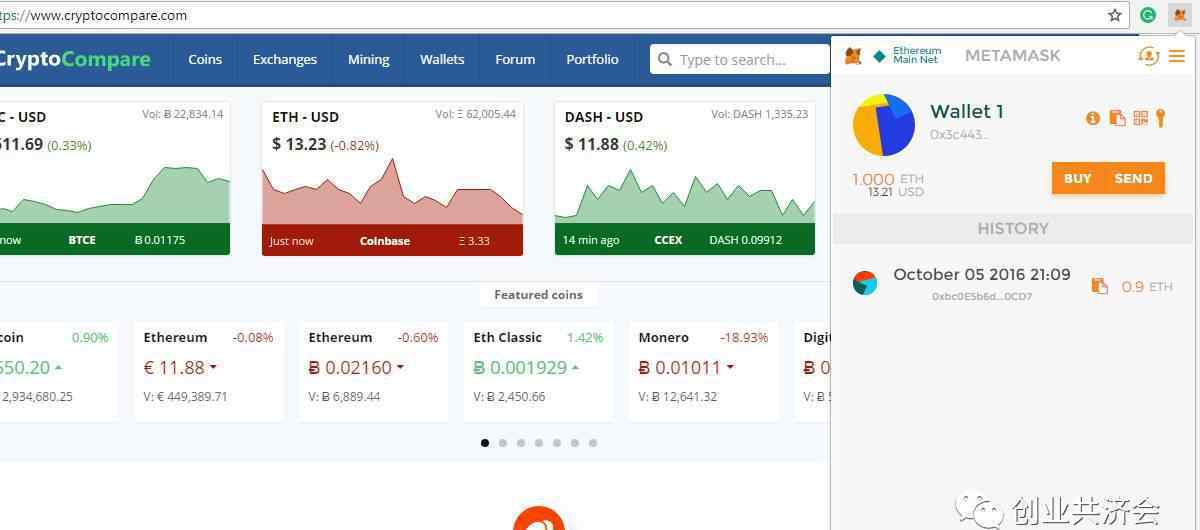Open the Ethereum Main Net network selector
Image resolution: width=1200 pixels, height=530 pixels.
point(907,55)
